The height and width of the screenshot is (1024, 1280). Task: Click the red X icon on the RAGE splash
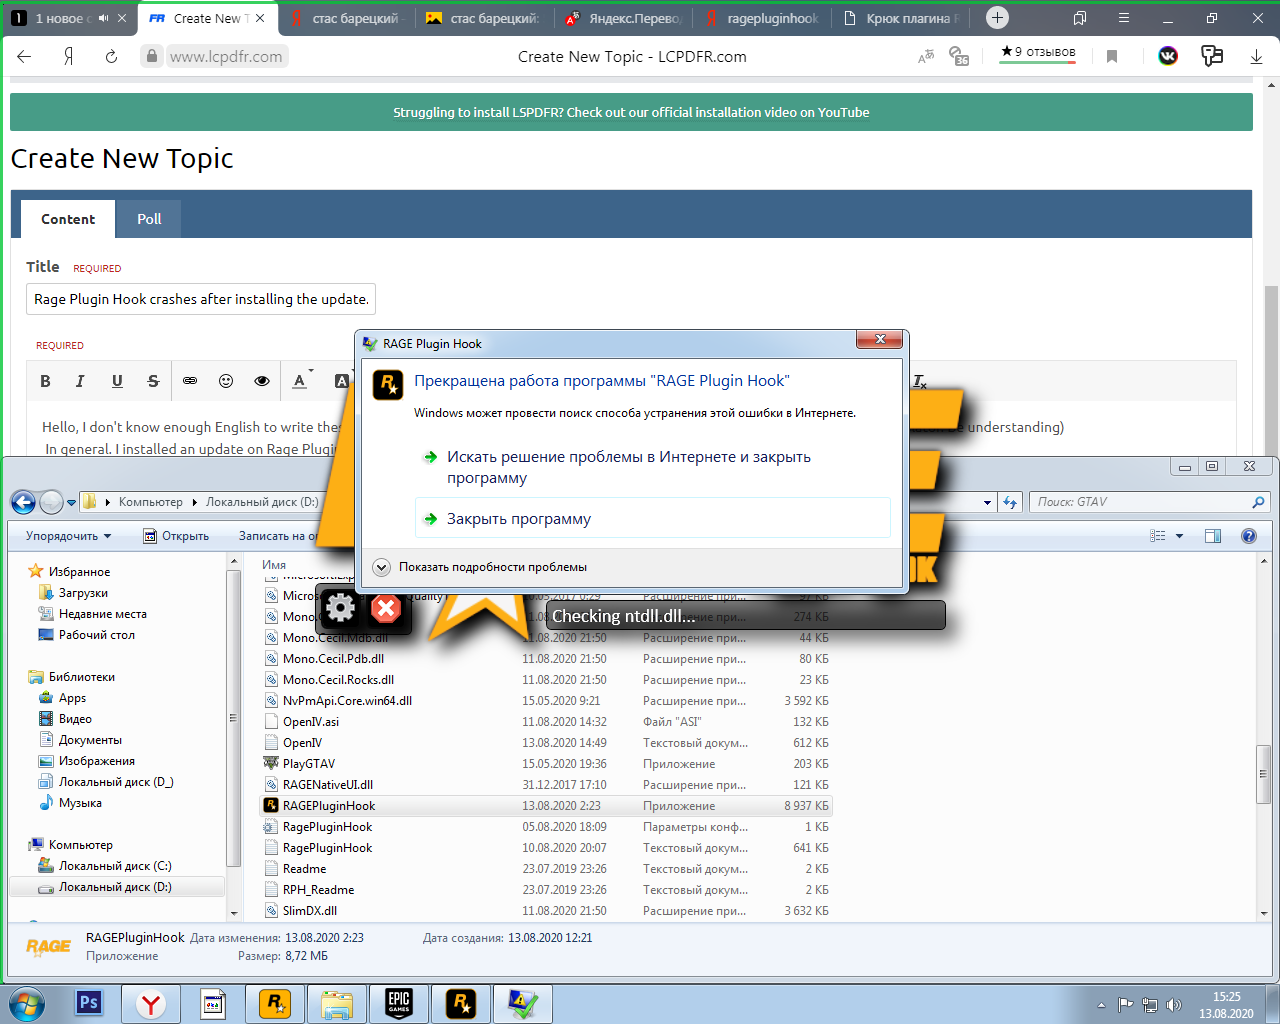pos(386,608)
